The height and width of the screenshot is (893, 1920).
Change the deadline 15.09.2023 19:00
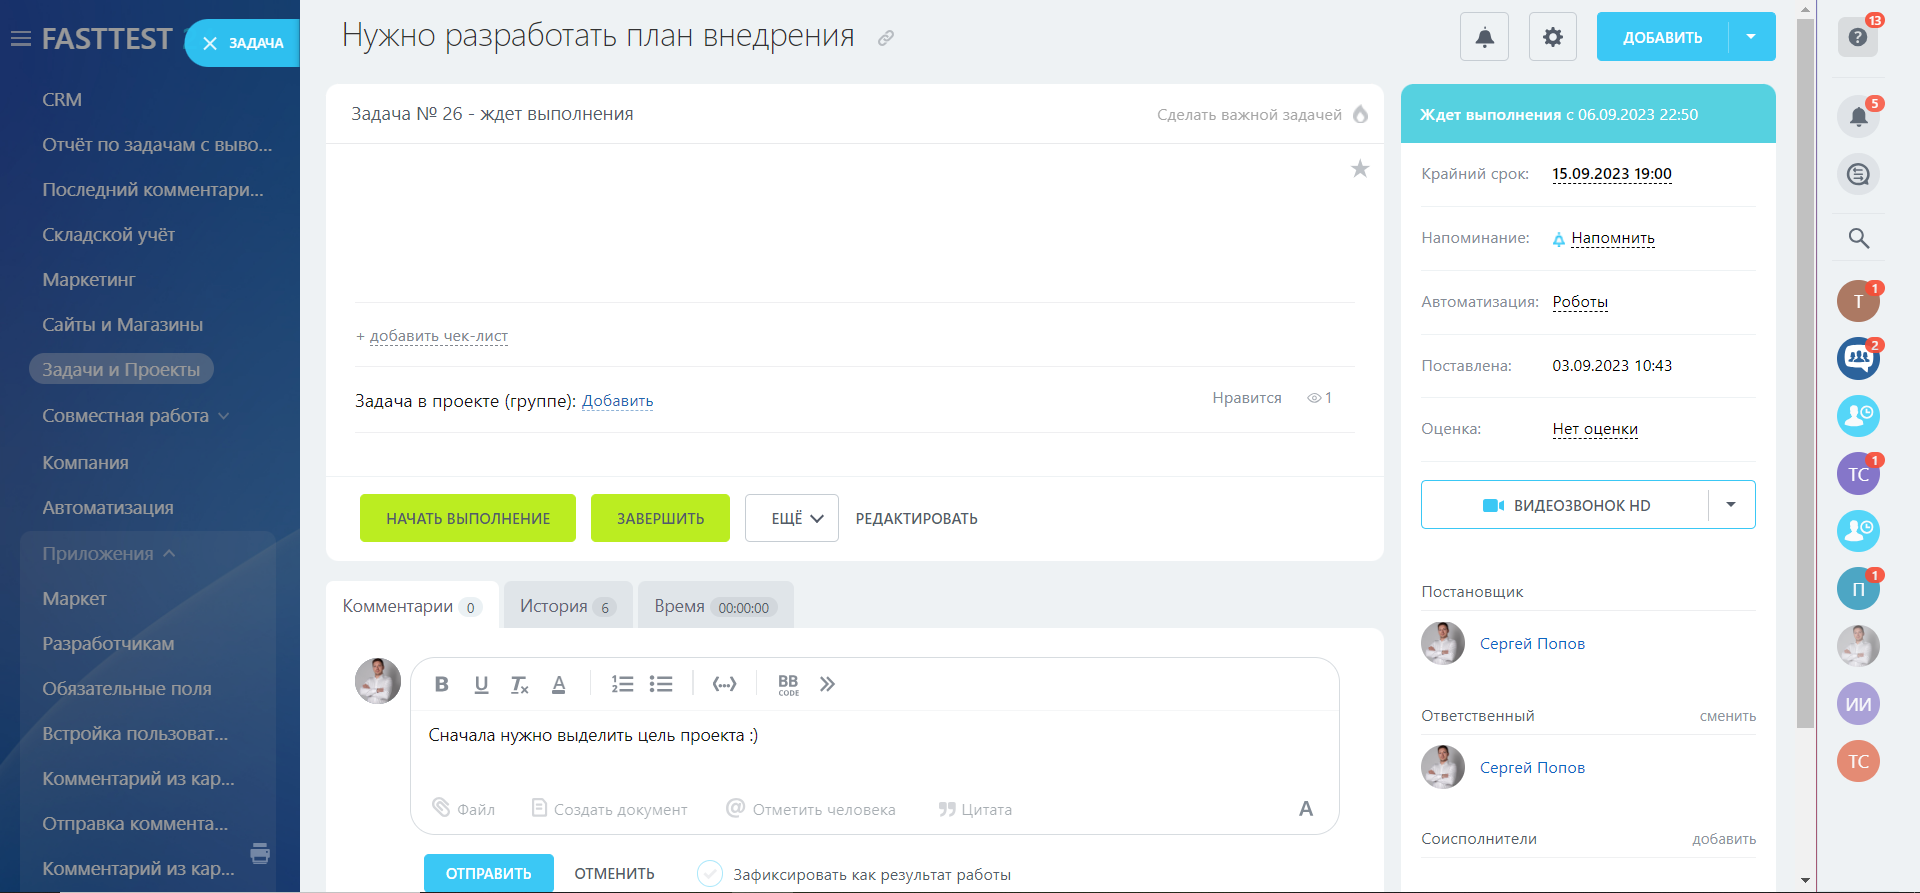(1612, 174)
